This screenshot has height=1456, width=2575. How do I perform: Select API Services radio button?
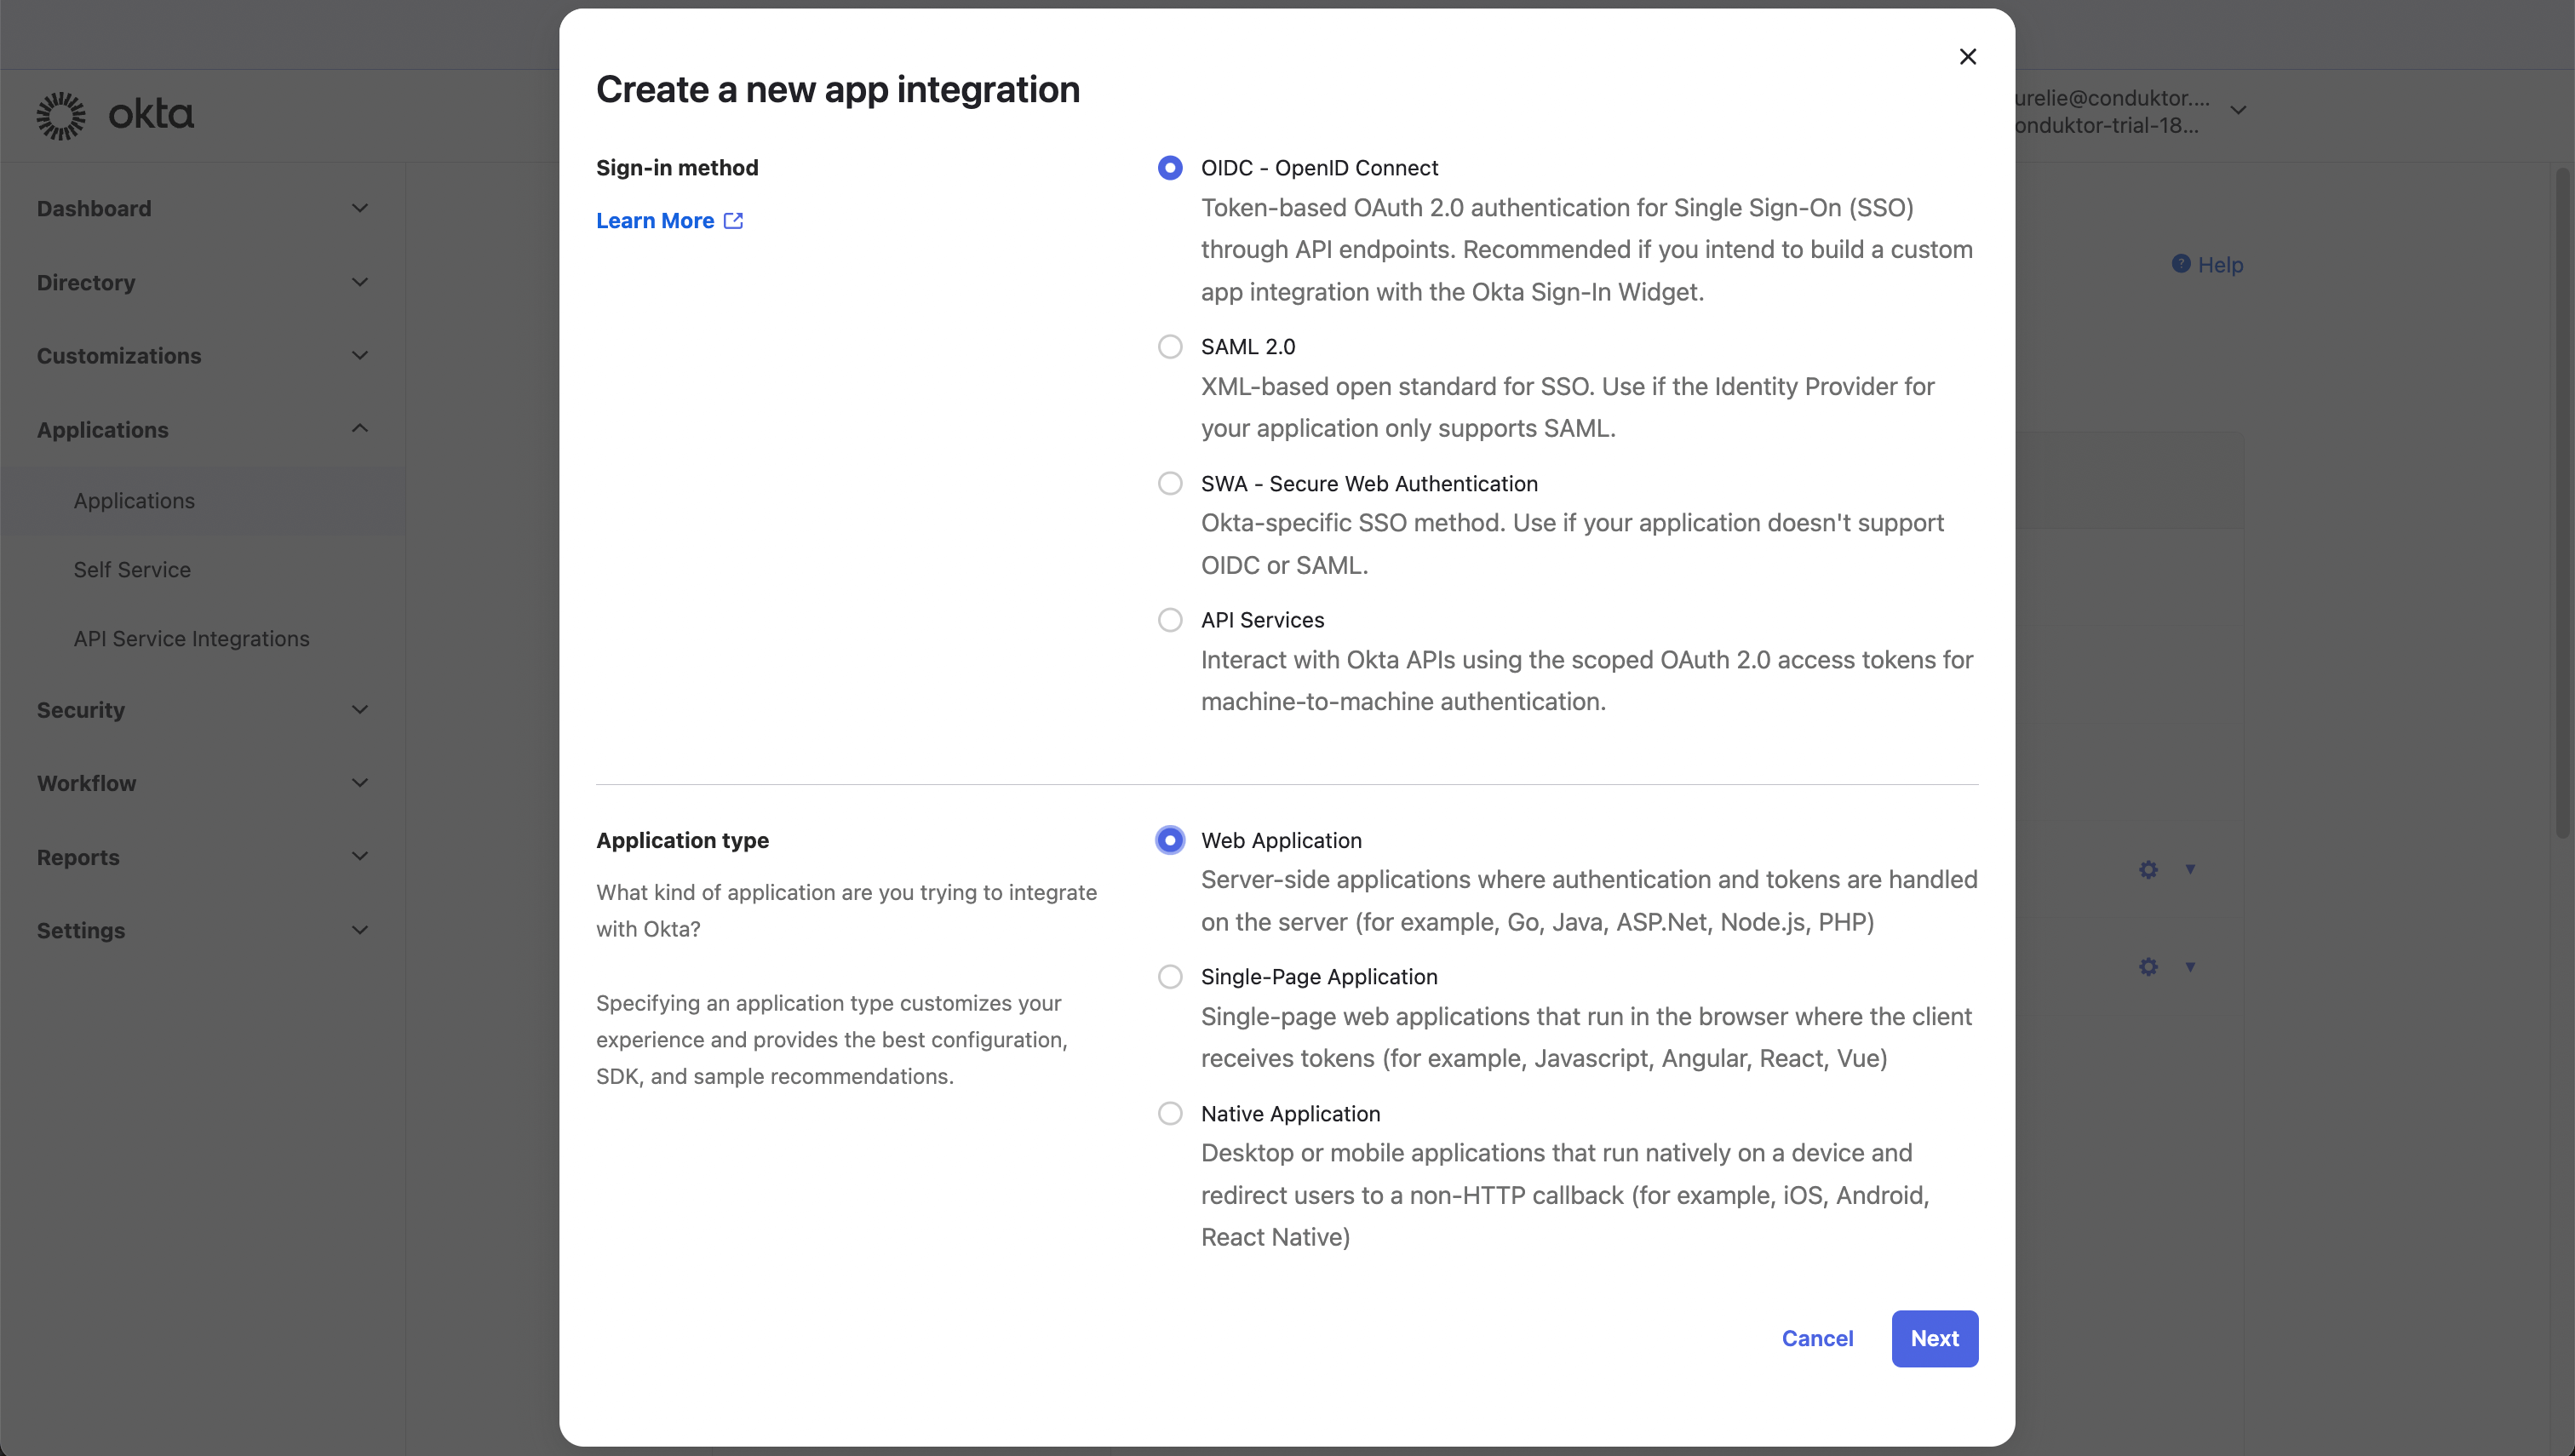point(1169,620)
